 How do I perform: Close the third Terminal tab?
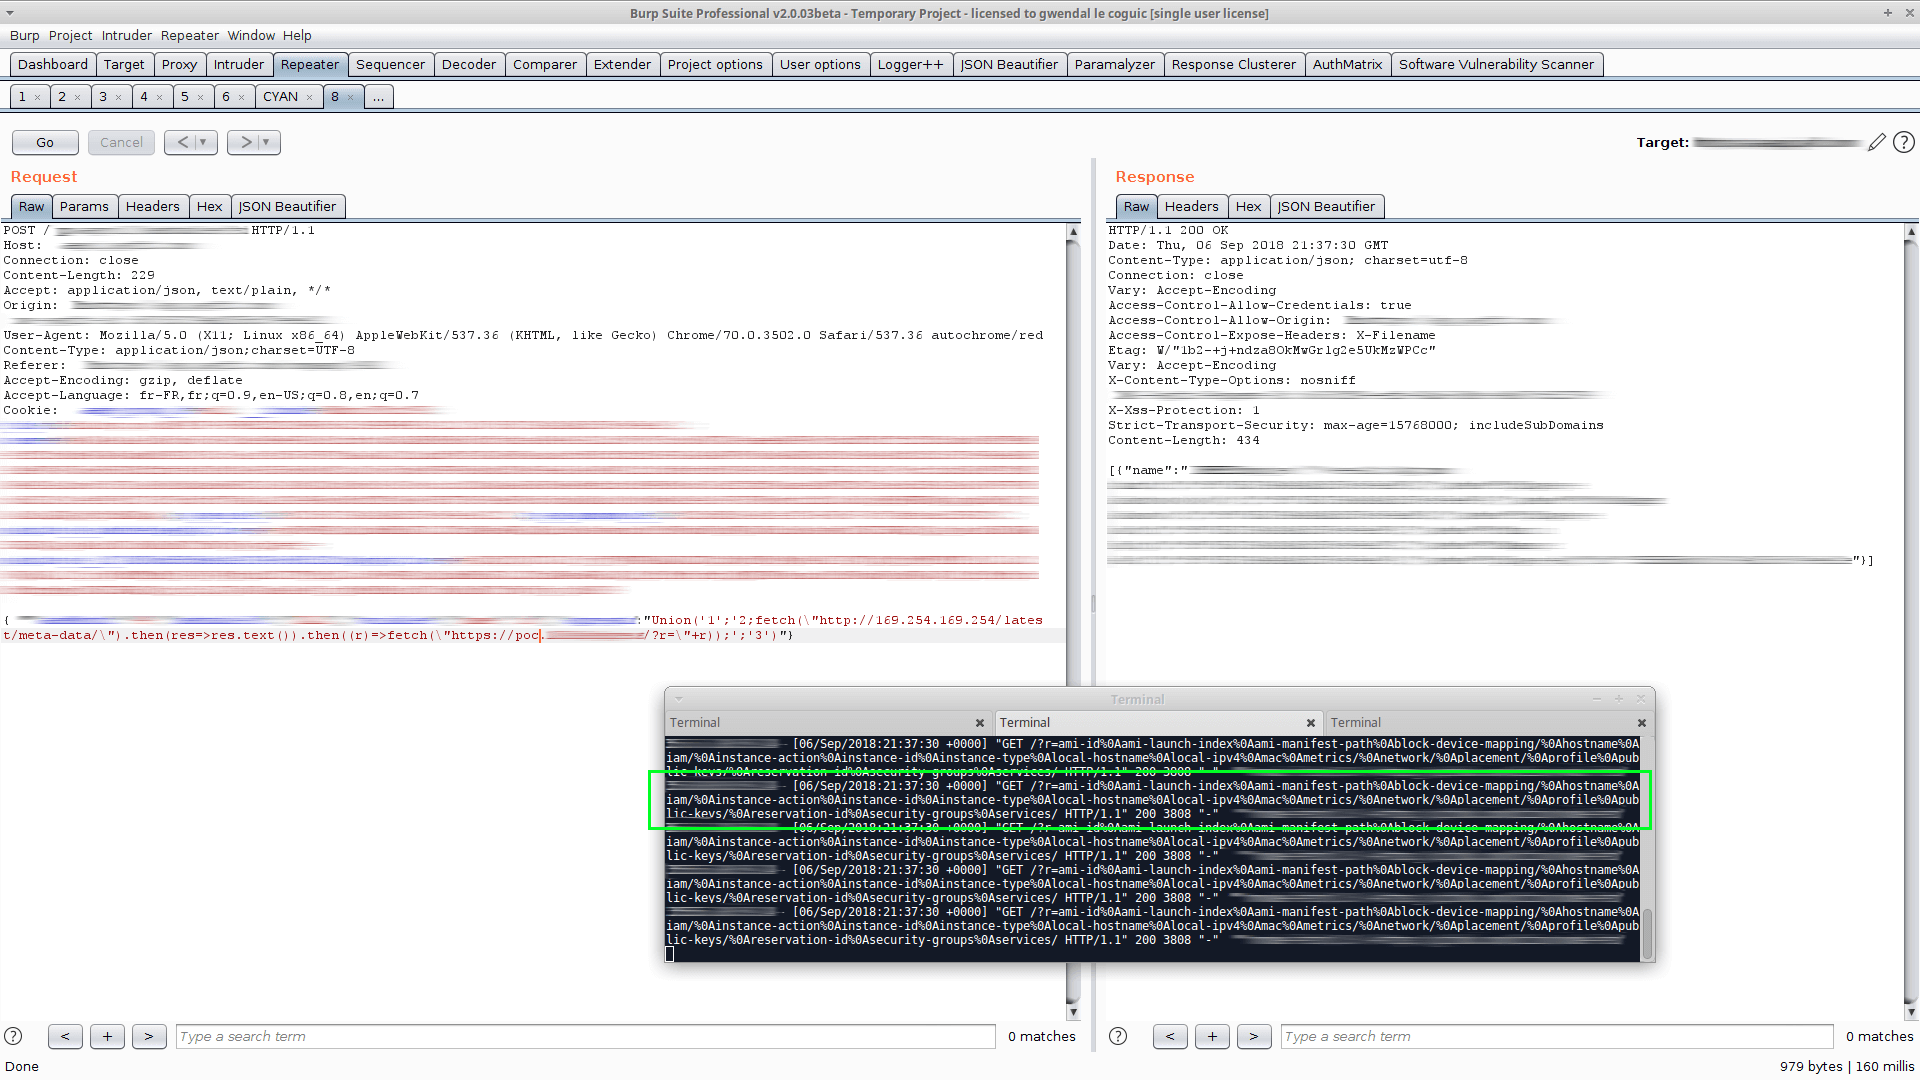pos(1641,723)
